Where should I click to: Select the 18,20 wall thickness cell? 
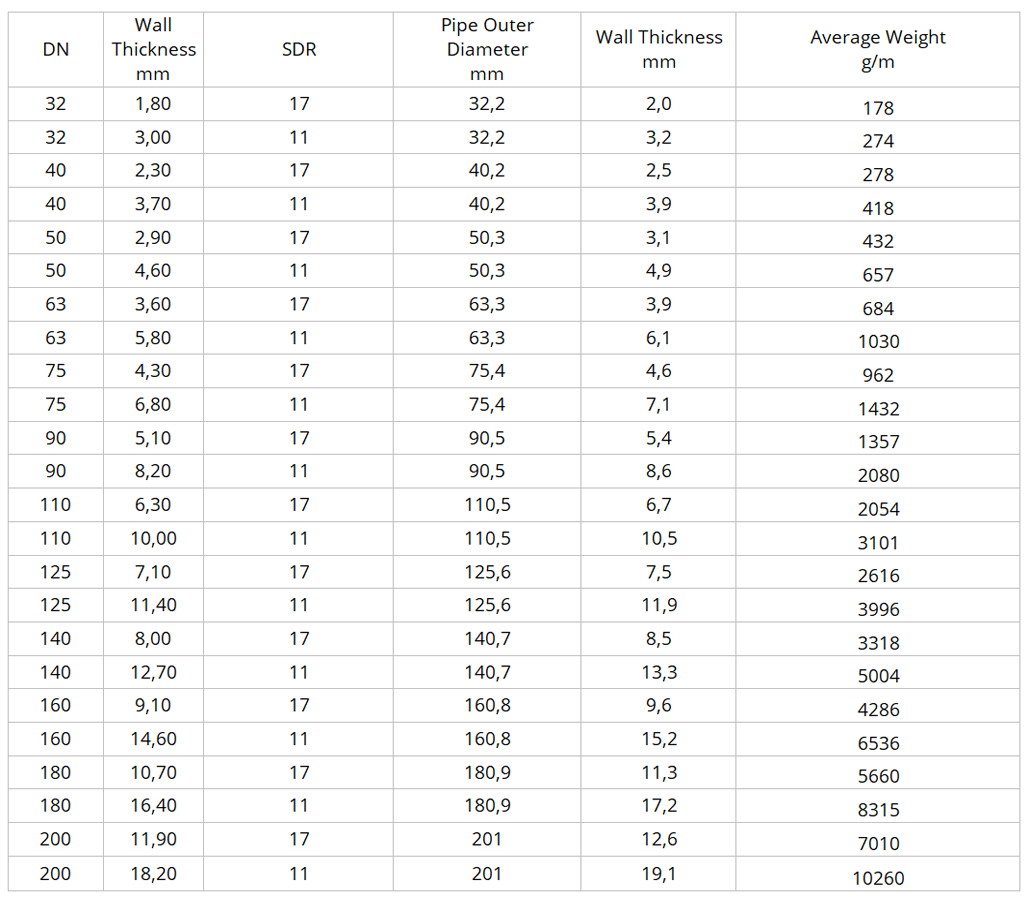(153, 874)
